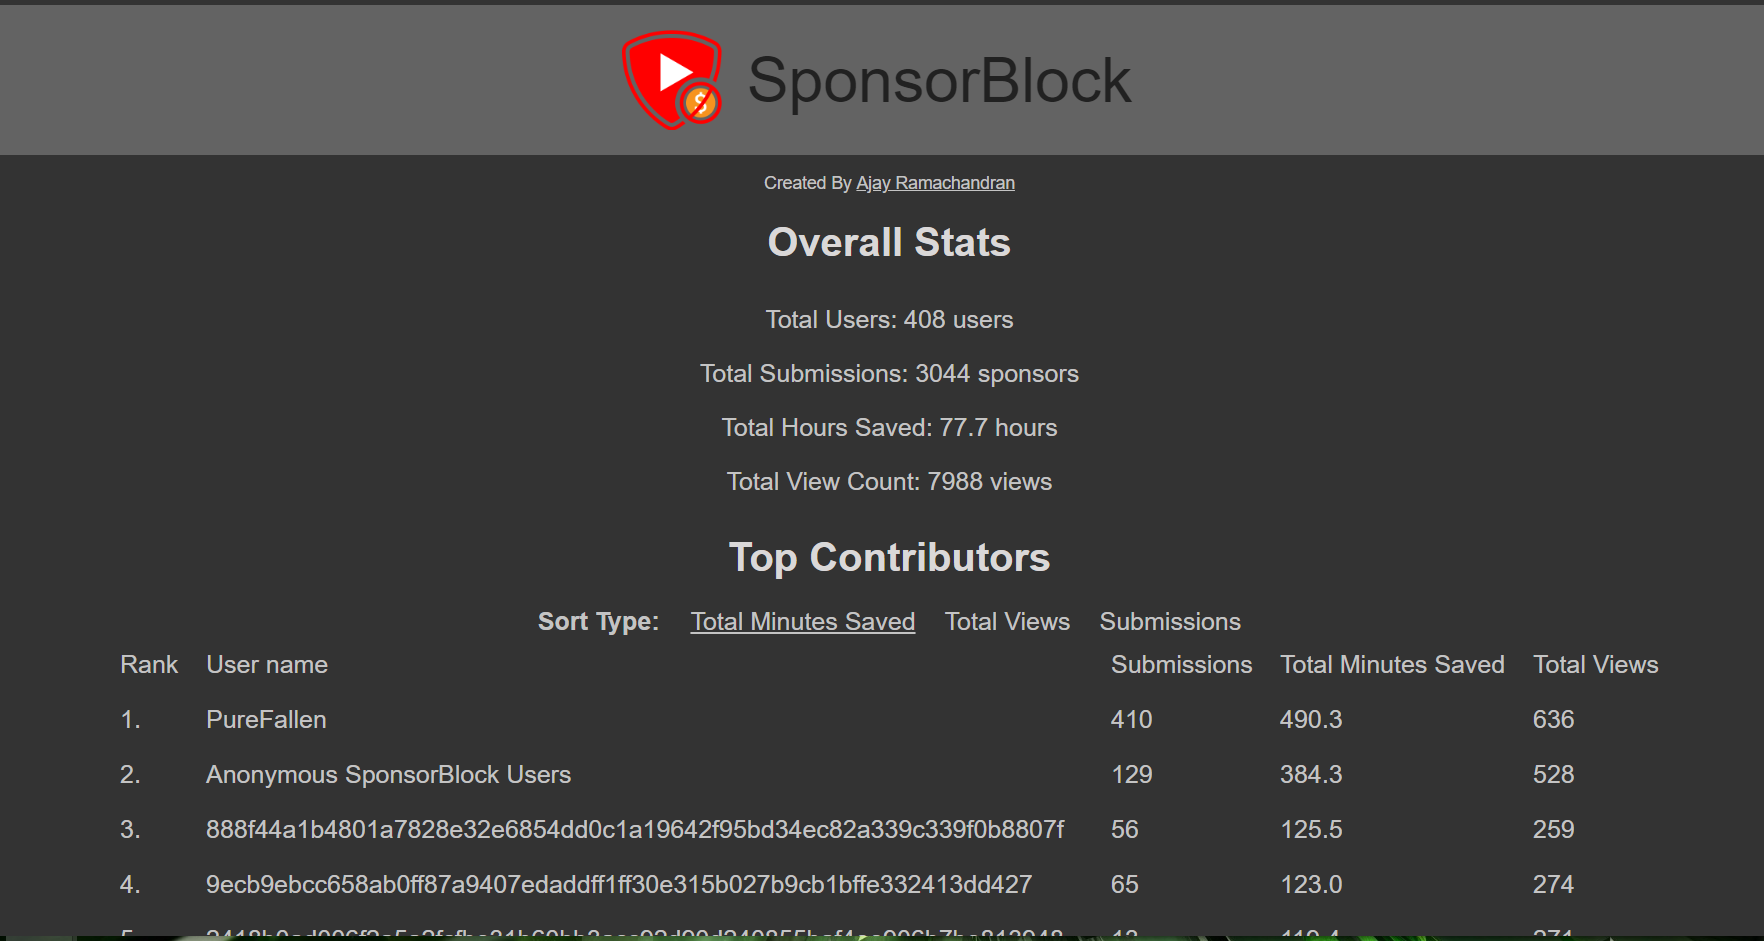This screenshot has height=941, width=1764.
Task: Click the Total Hours Saved statistic
Action: coord(889,427)
